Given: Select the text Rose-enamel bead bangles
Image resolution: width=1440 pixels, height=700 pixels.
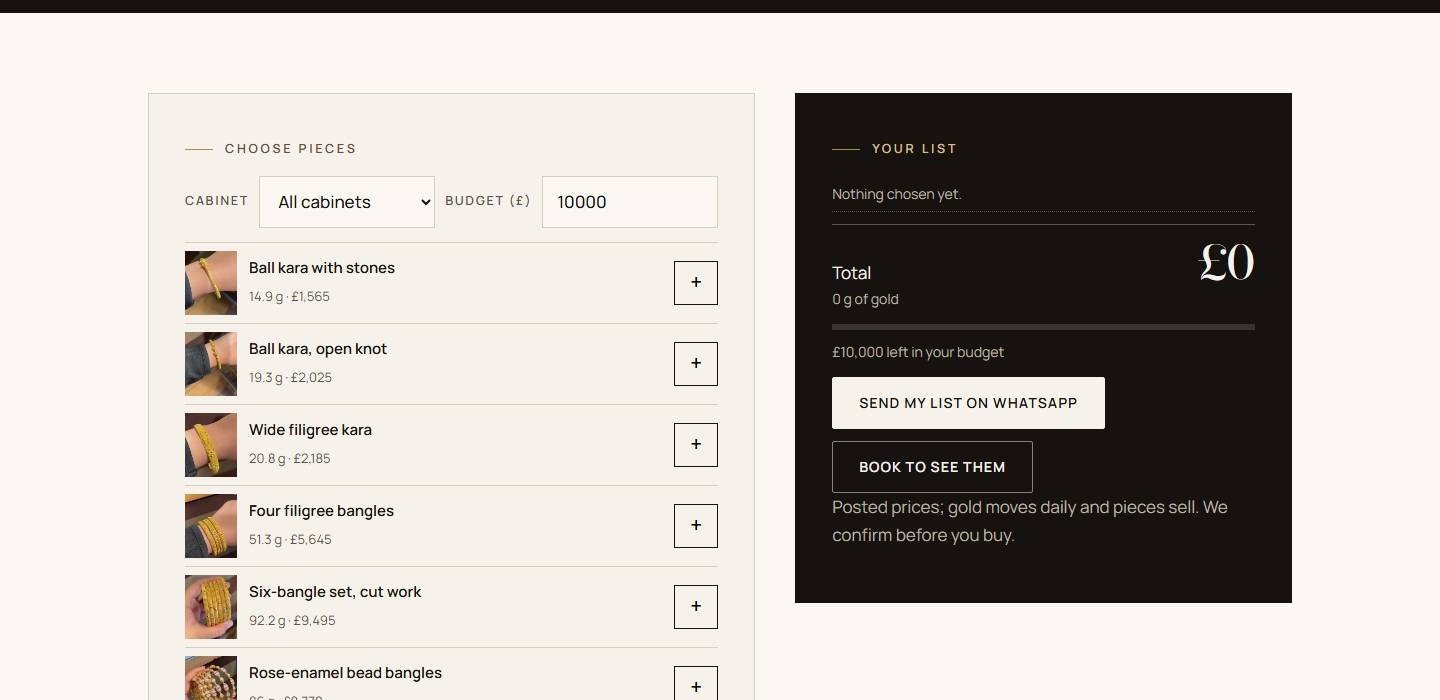Looking at the screenshot, I should [345, 673].
